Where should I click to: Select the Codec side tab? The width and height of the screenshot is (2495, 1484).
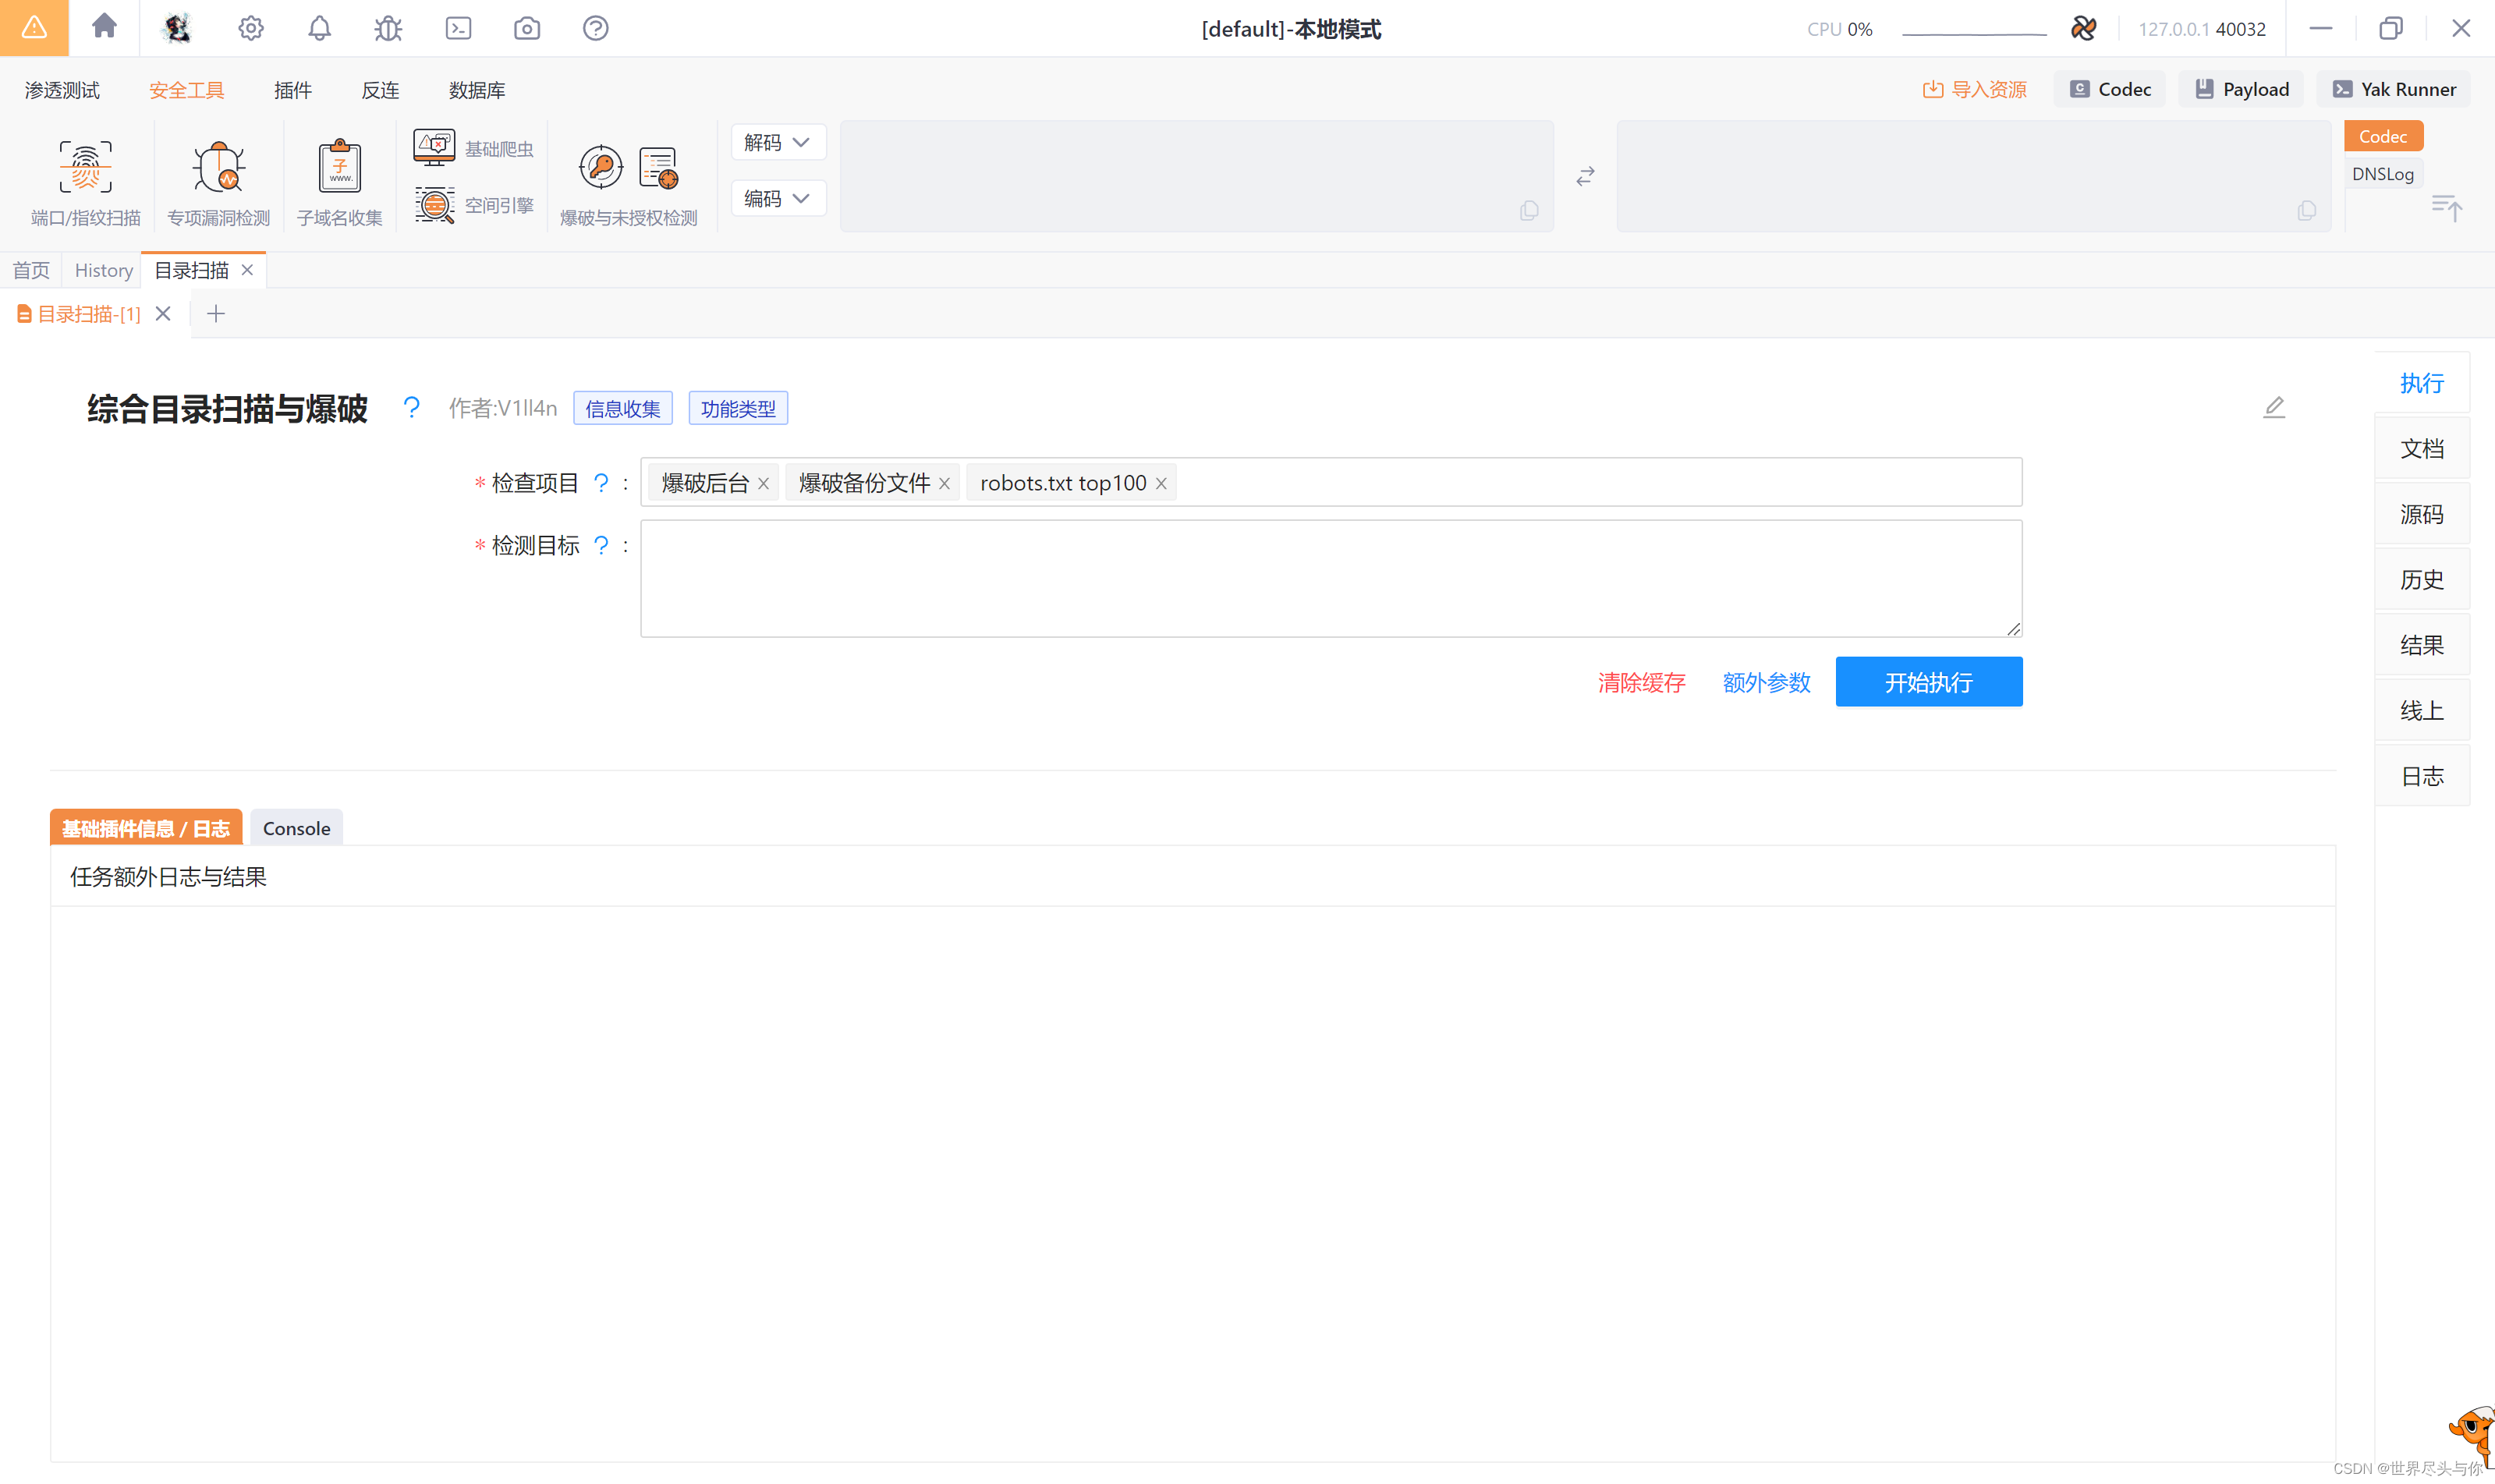click(2383, 136)
